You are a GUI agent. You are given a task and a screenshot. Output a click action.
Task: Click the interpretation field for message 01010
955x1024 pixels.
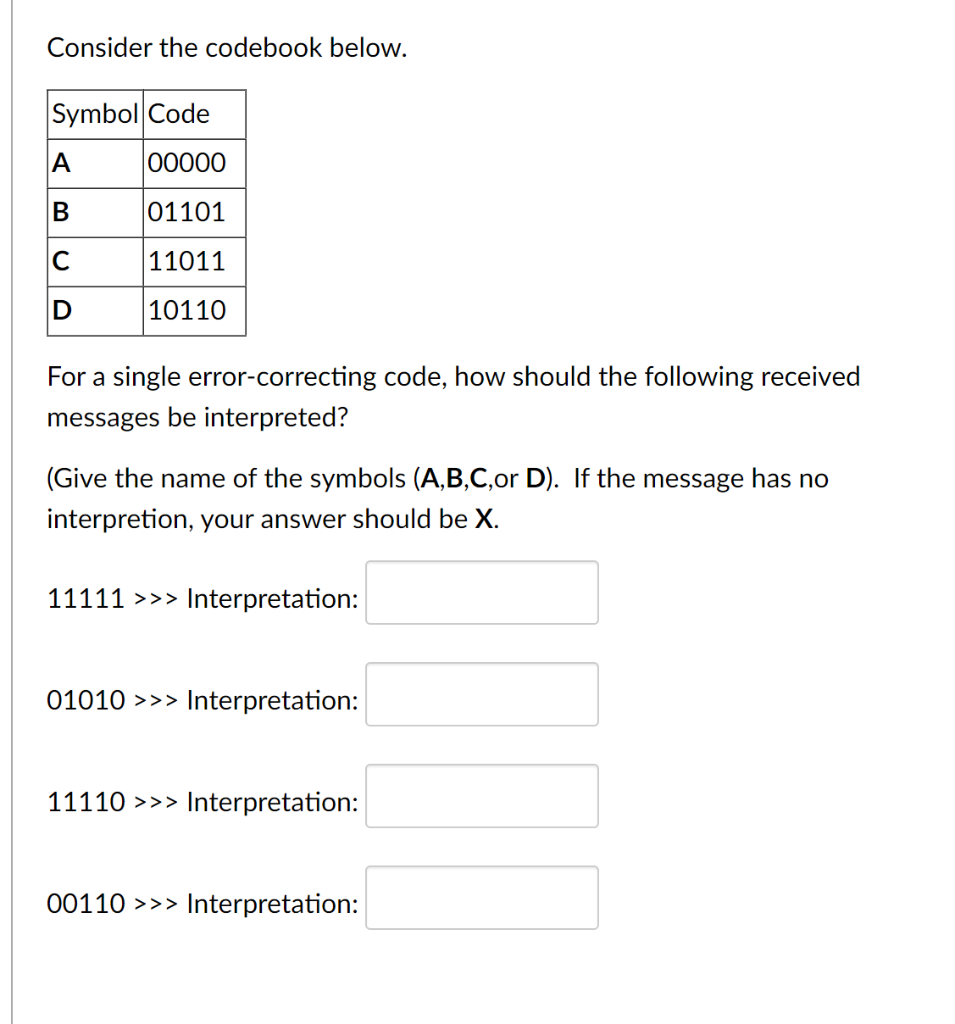(481, 694)
